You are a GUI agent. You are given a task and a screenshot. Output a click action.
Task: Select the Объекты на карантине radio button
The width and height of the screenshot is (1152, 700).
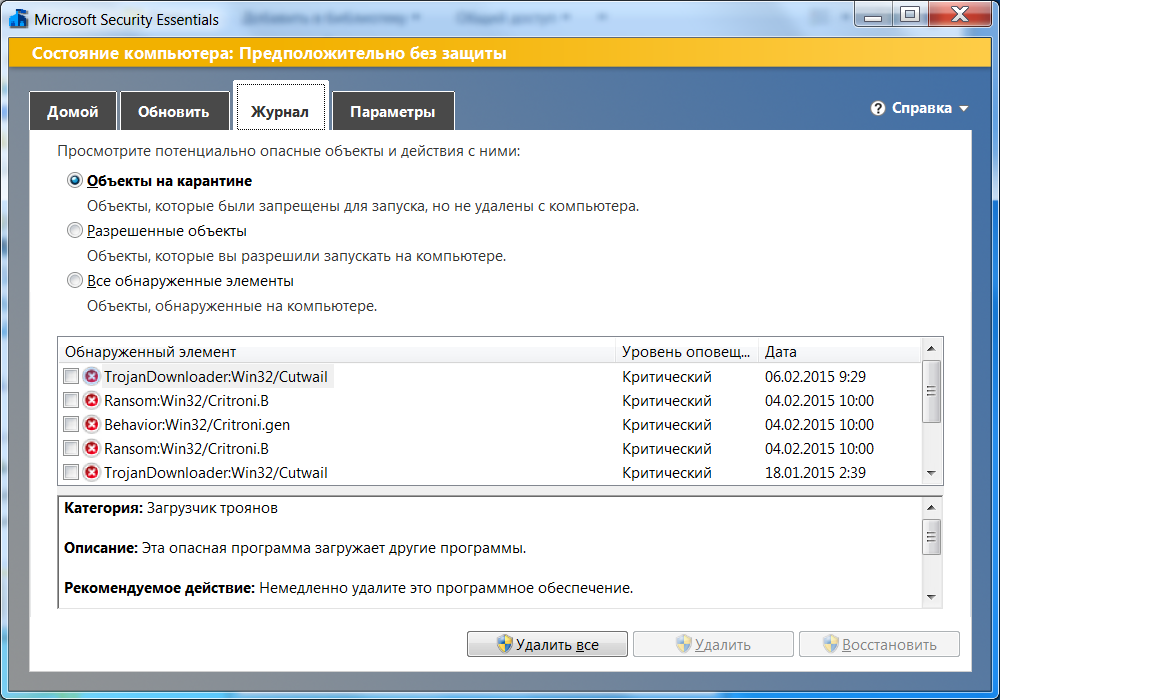tap(74, 180)
